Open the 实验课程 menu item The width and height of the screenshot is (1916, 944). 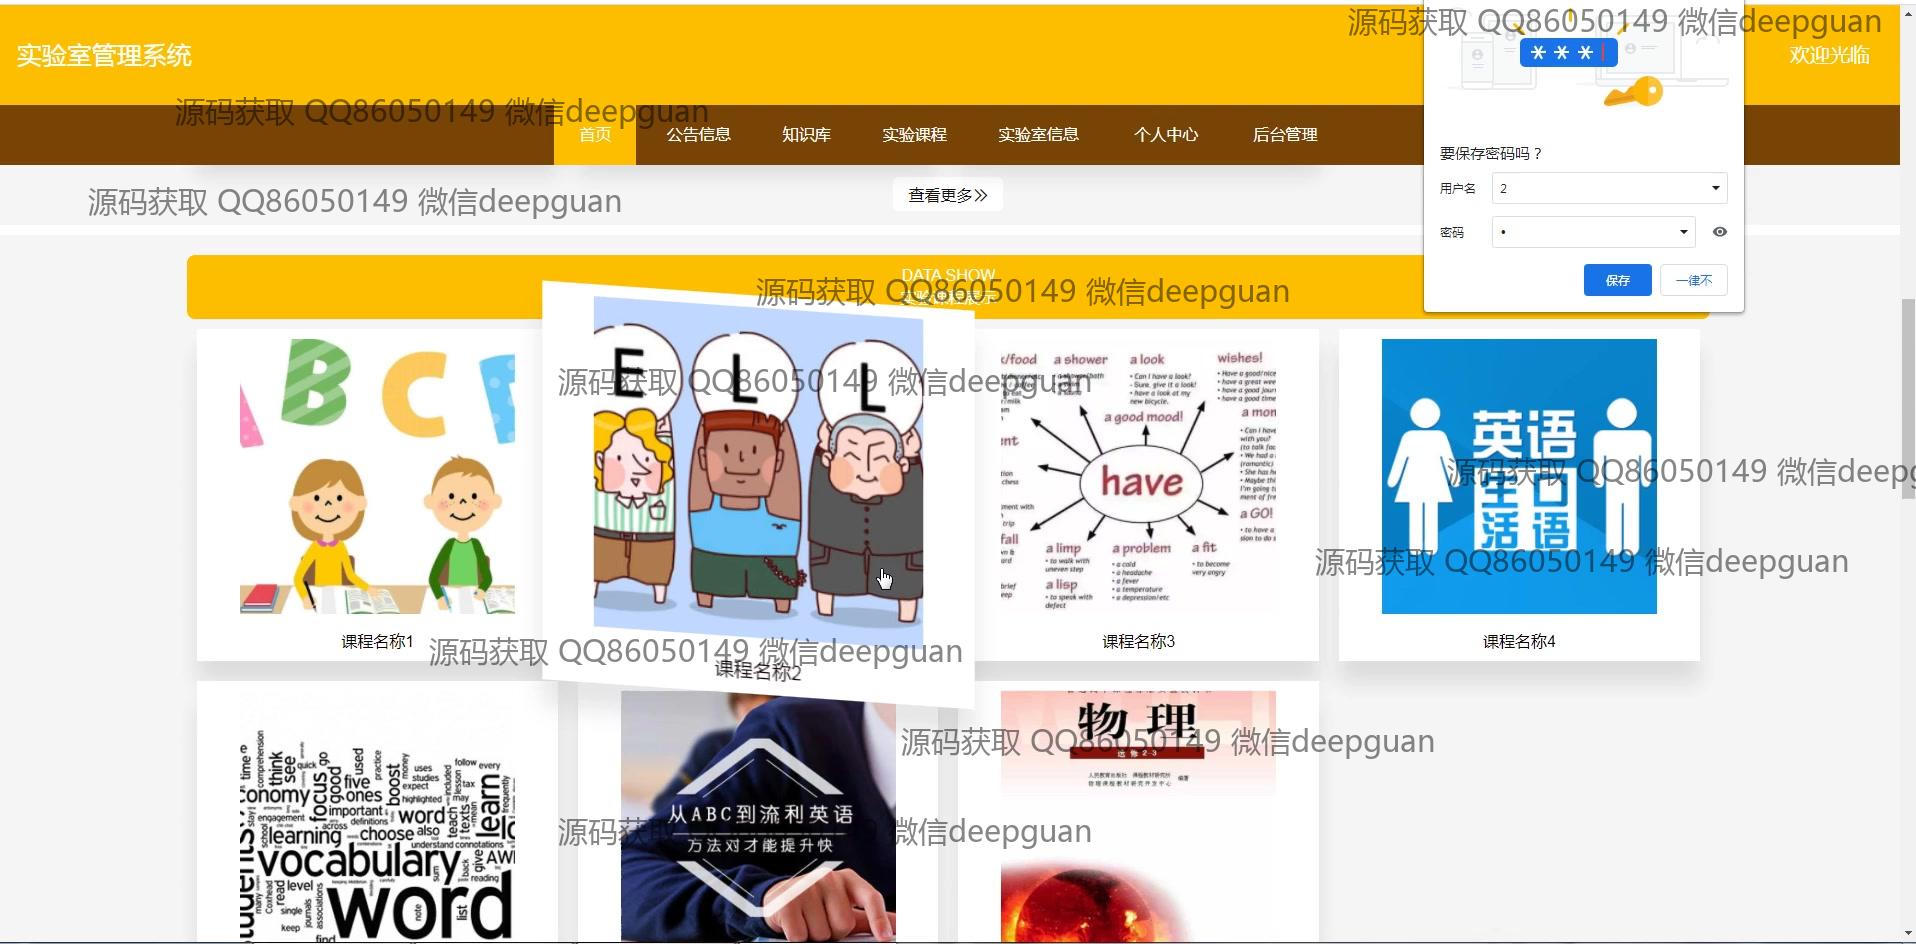tap(914, 134)
